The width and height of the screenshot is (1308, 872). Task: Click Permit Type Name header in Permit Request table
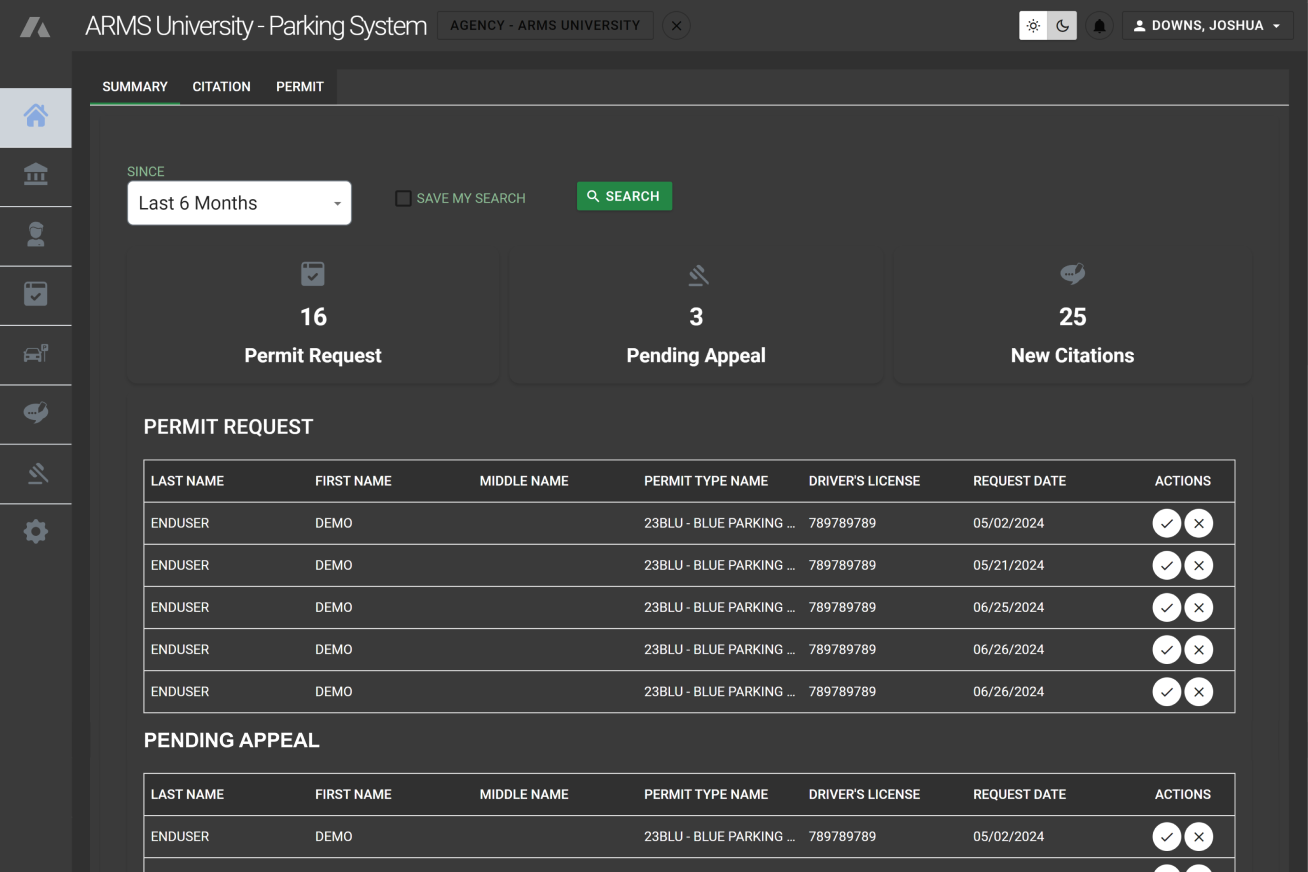pos(706,481)
